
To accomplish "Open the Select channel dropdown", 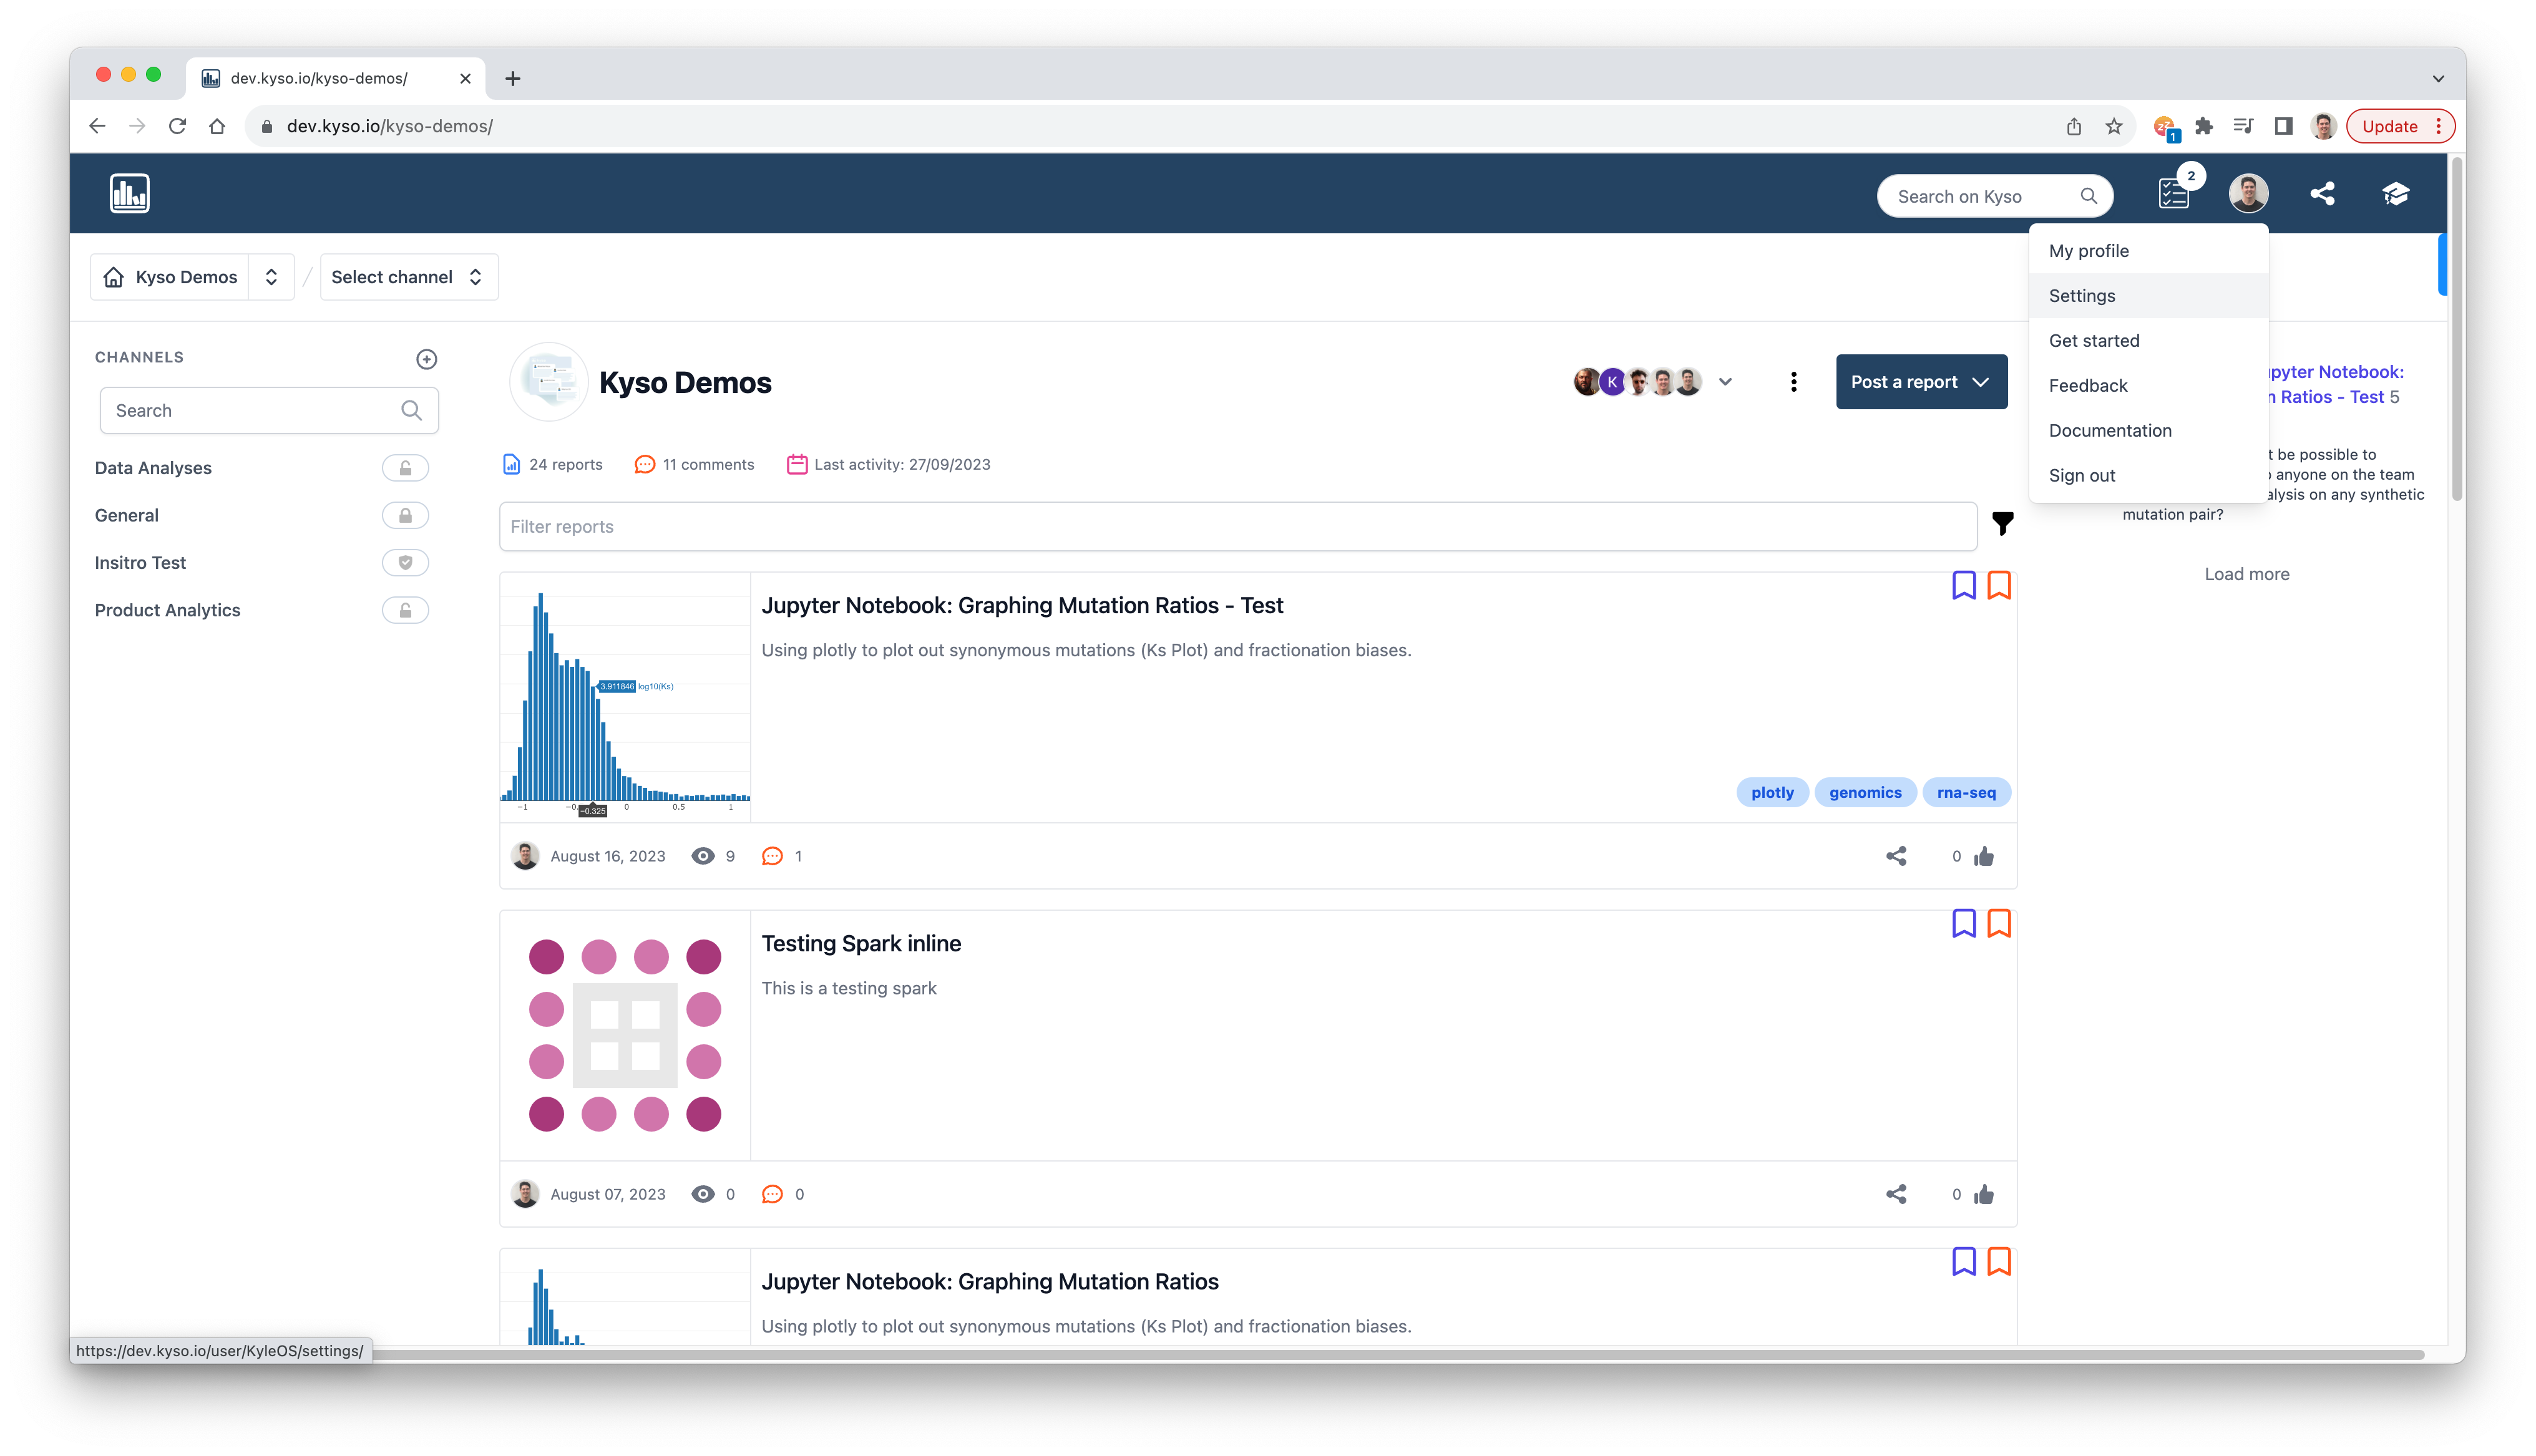I will pos(408,277).
